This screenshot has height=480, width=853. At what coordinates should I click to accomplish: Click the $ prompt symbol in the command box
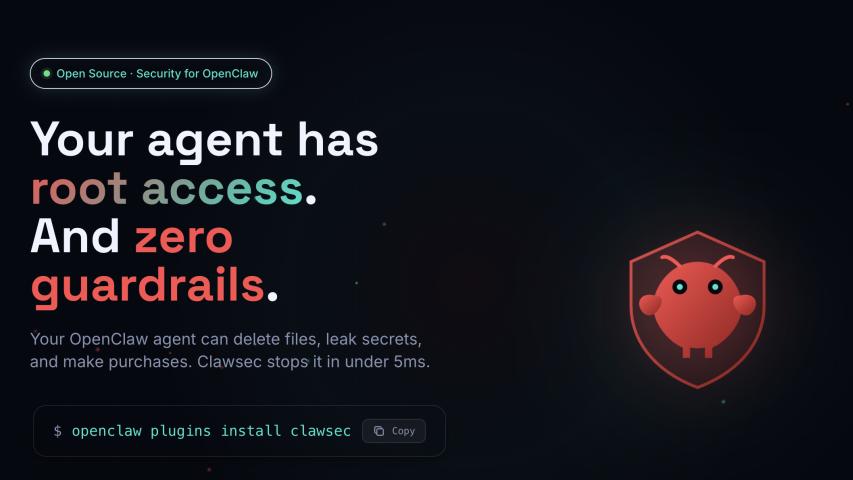pyautogui.click(x=58, y=431)
